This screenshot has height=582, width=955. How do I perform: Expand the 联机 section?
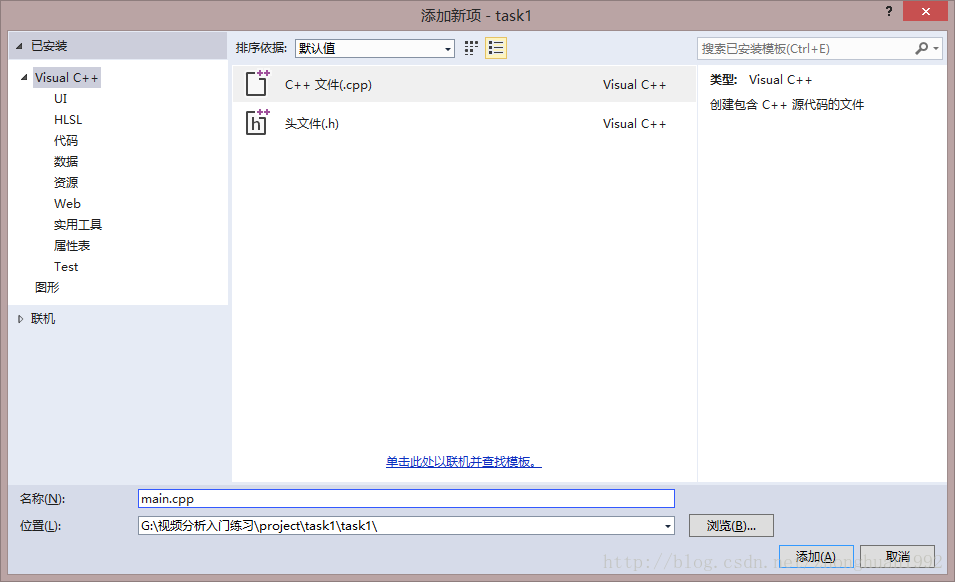point(20,319)
